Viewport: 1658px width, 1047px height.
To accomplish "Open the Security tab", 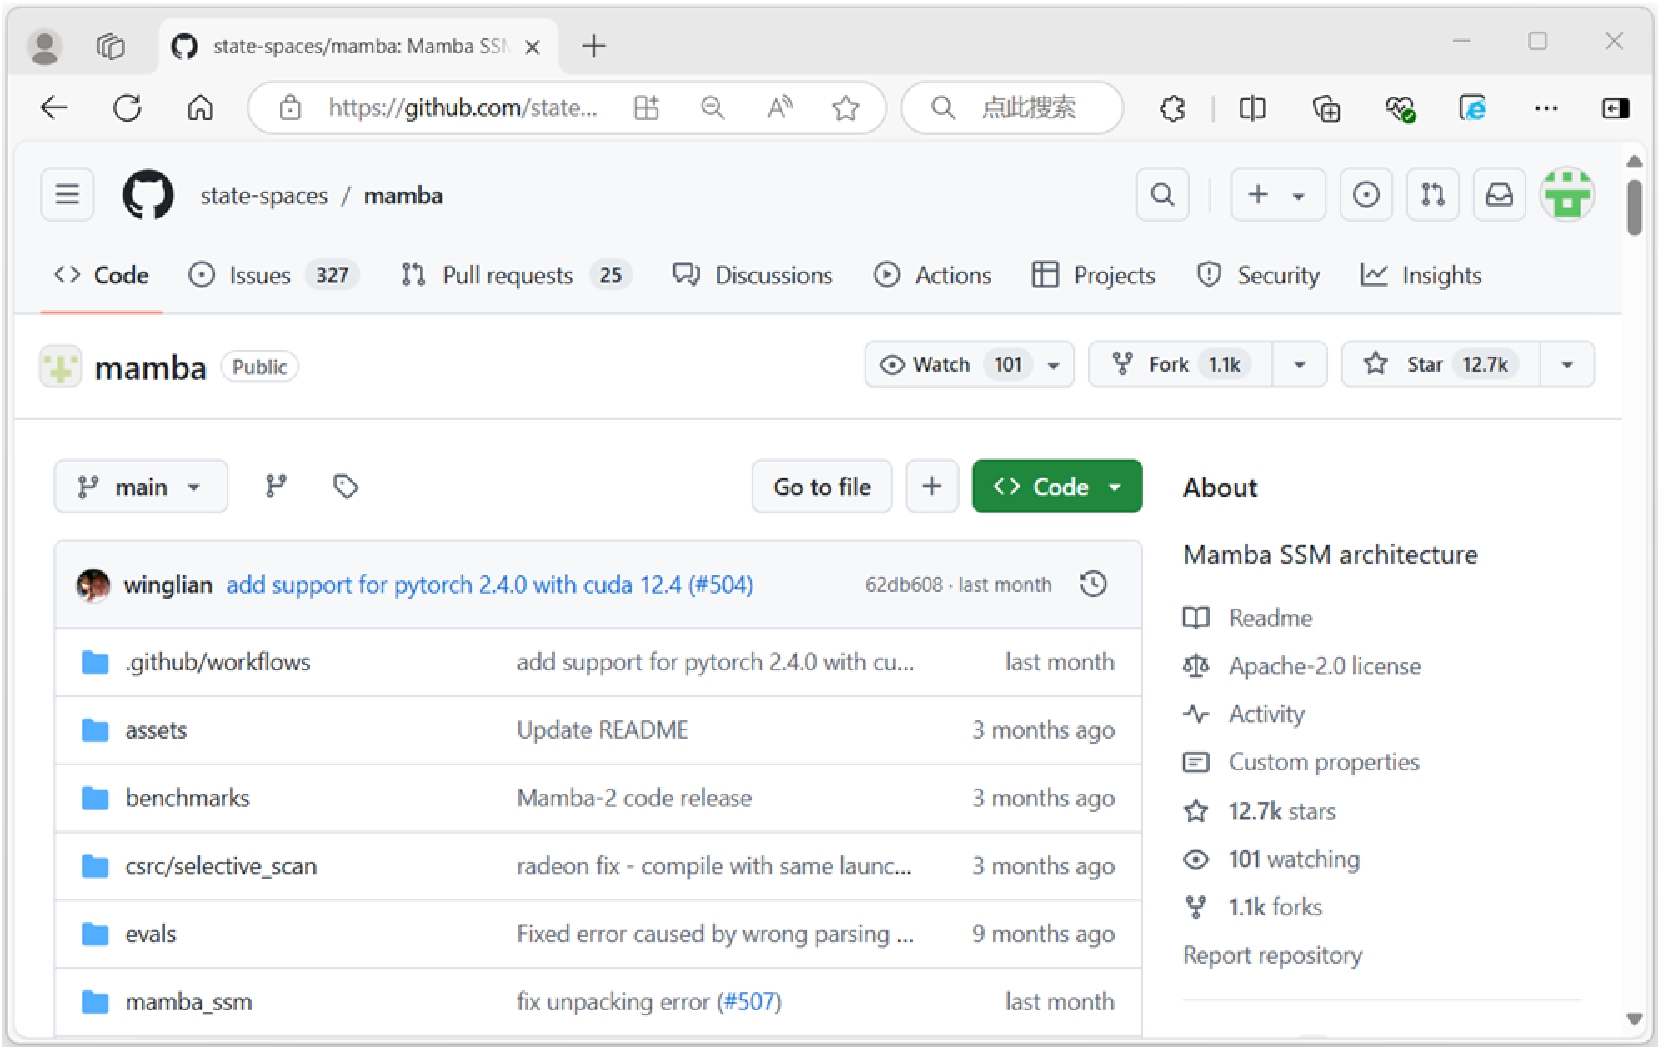I will [1259, 275].
